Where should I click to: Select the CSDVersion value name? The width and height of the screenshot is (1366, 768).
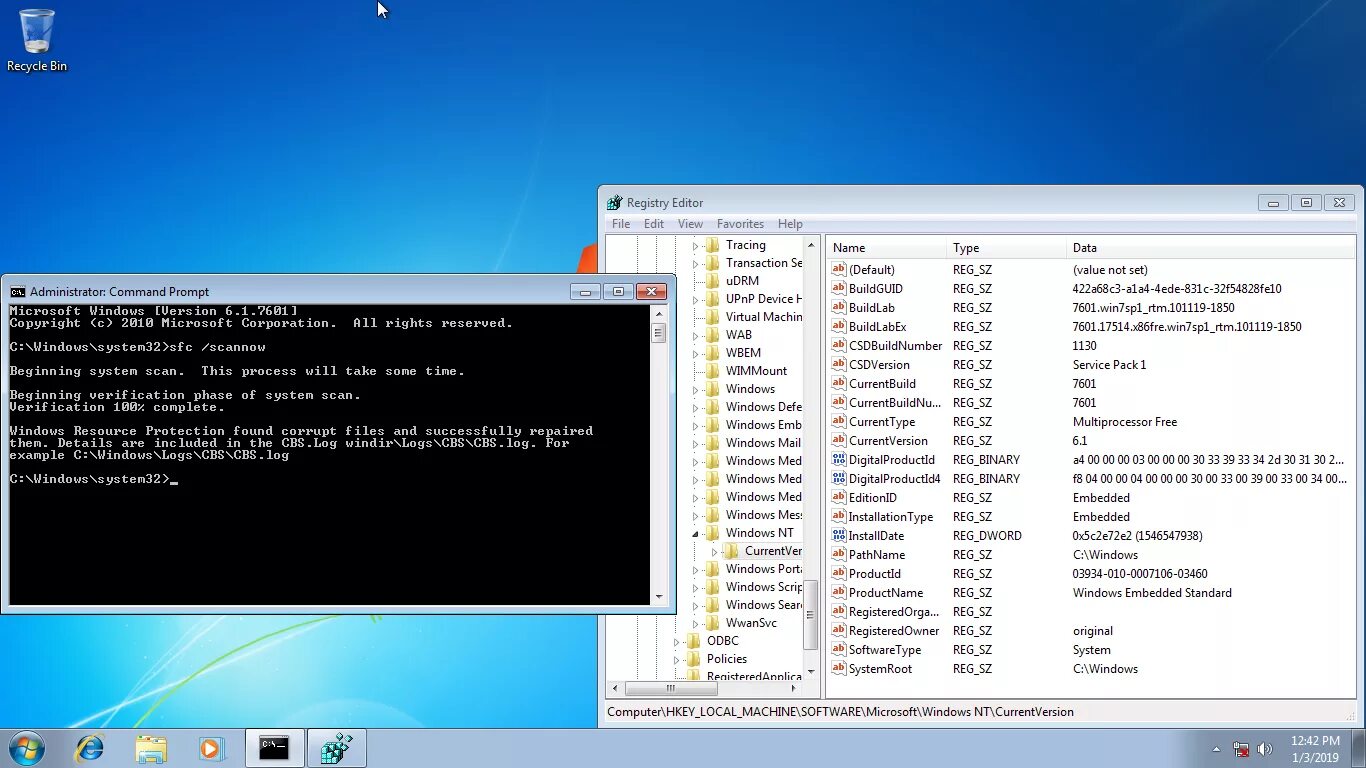coord(879,365)
